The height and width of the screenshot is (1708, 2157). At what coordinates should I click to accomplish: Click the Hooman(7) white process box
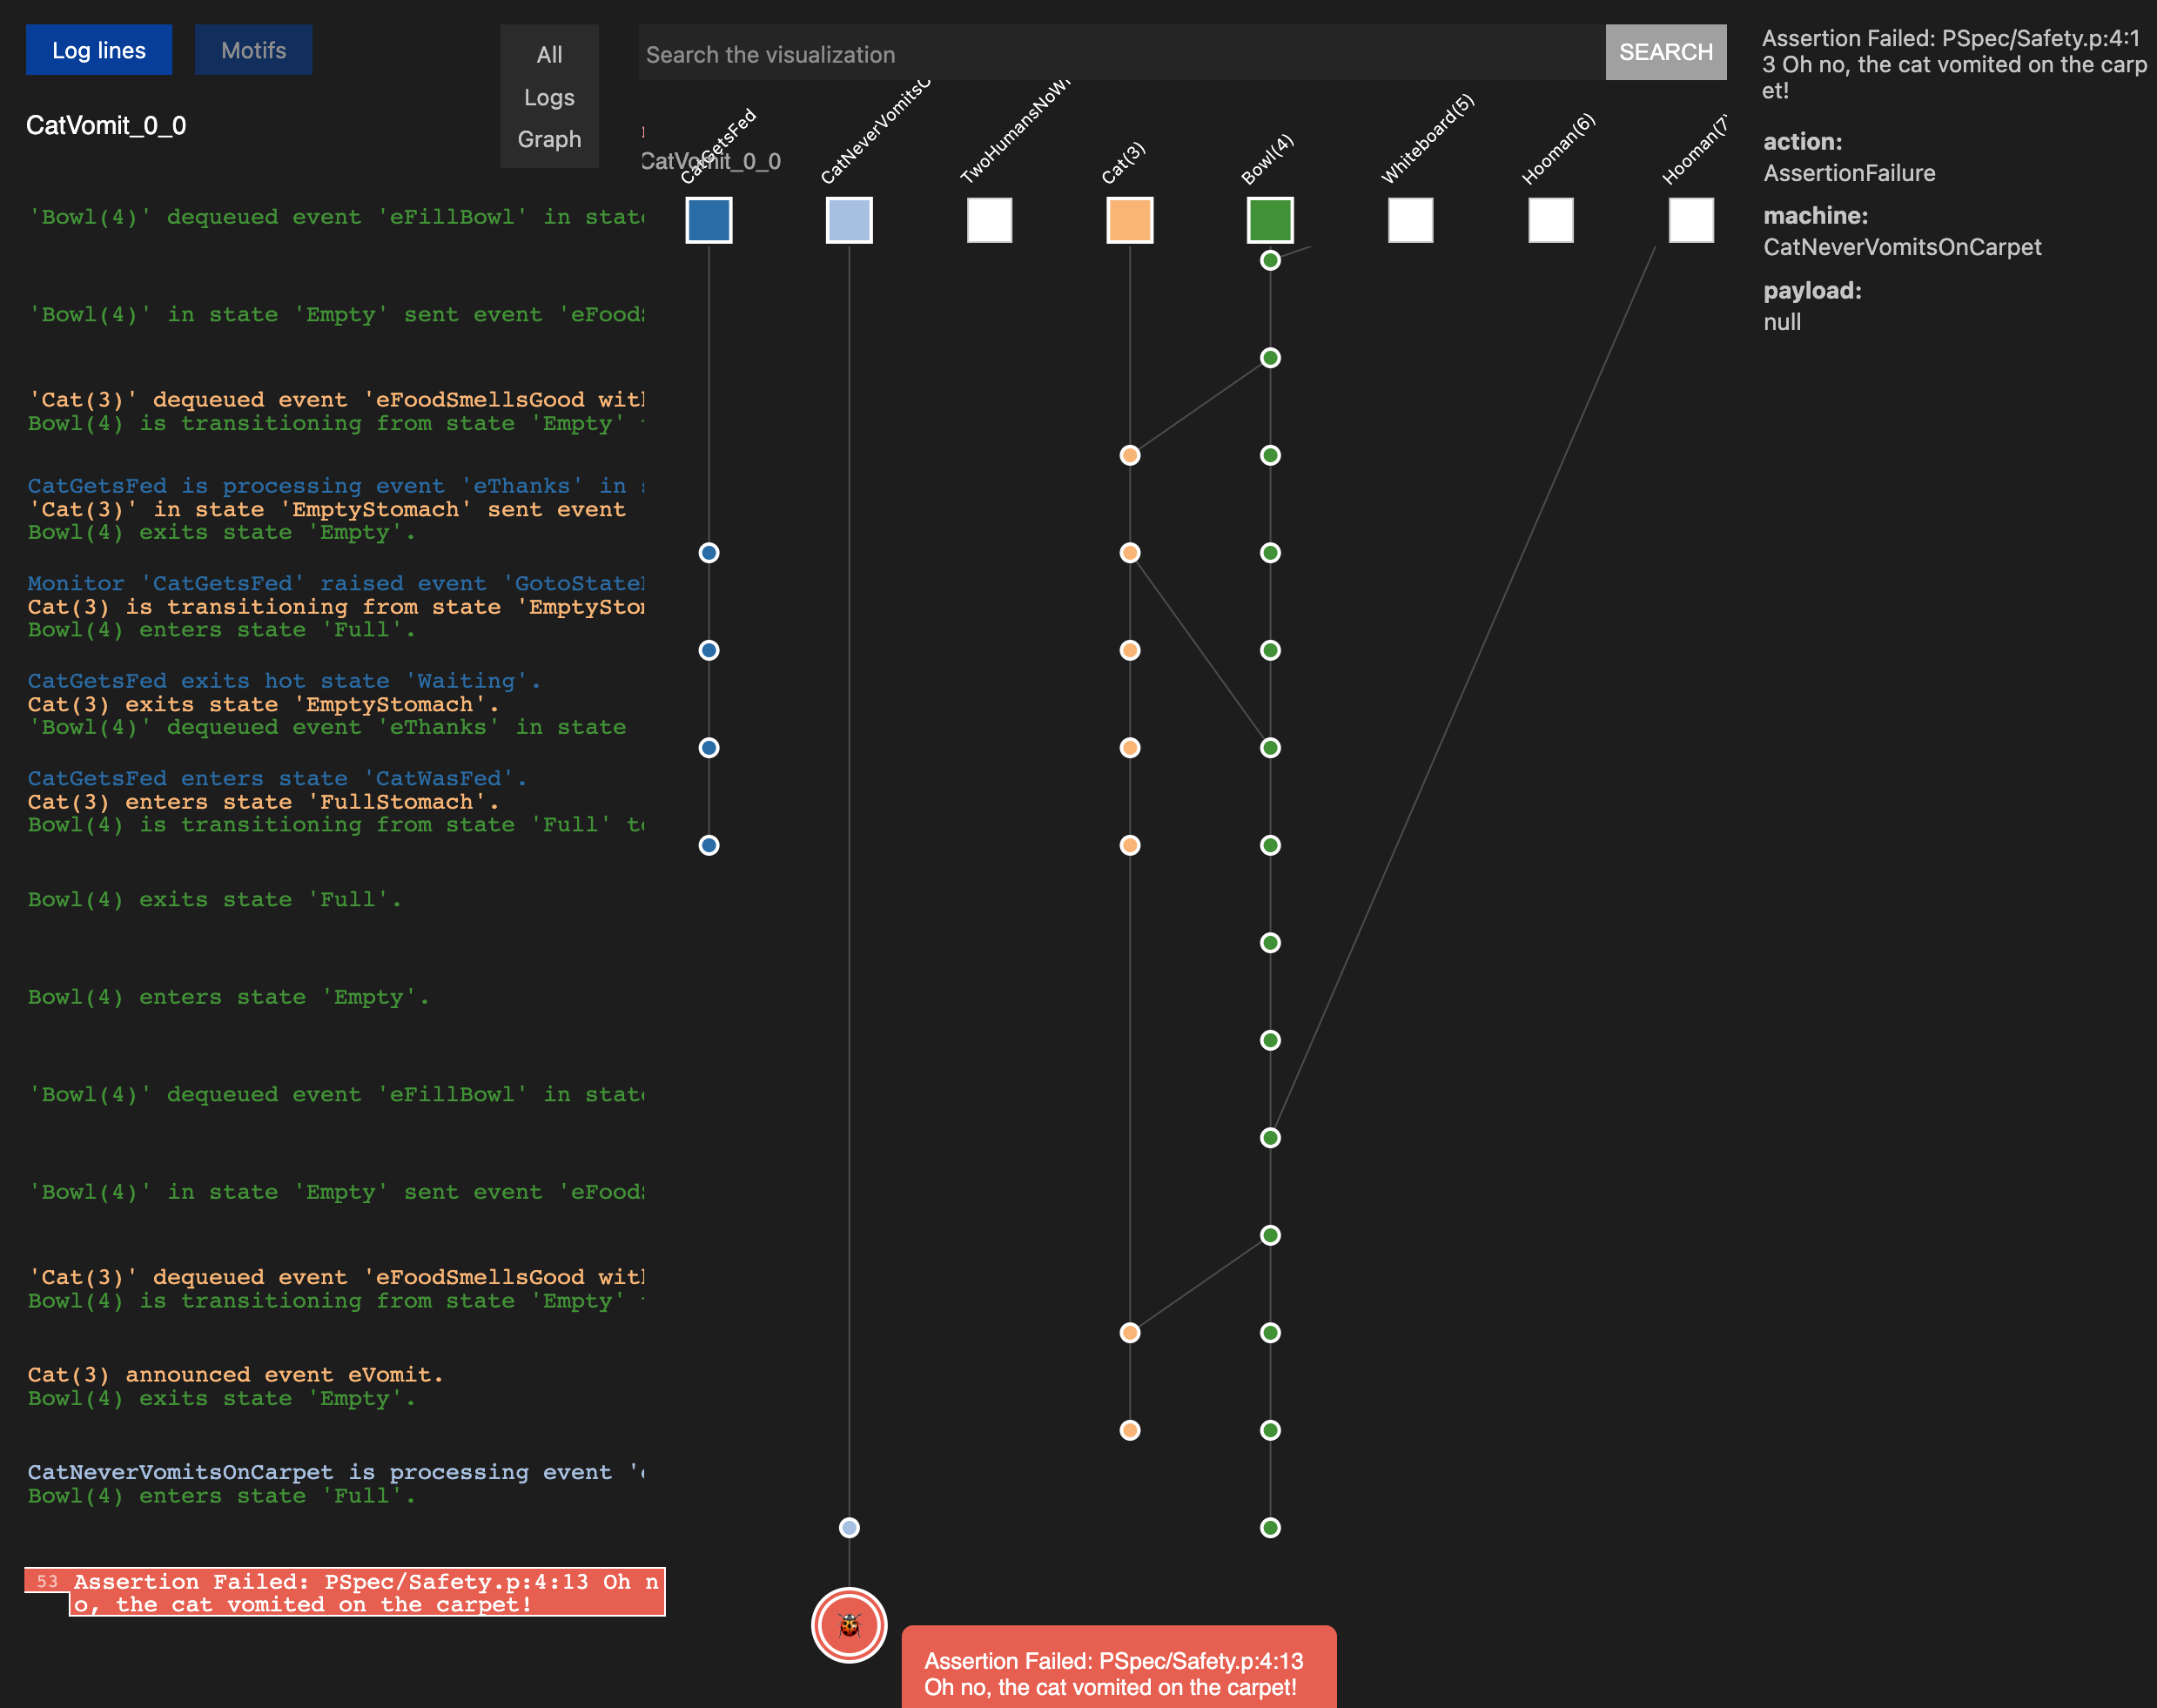click(x=1690, y=220)
